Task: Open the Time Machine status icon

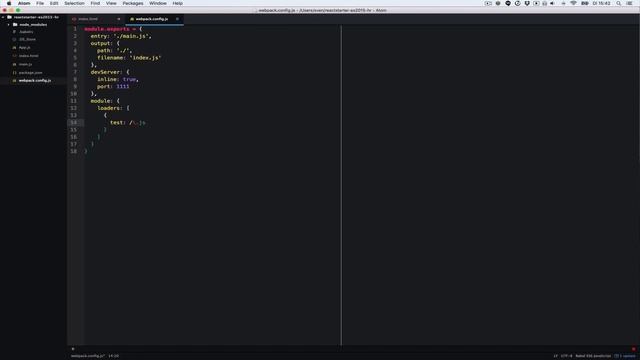Action: click(x=518, y=3)
